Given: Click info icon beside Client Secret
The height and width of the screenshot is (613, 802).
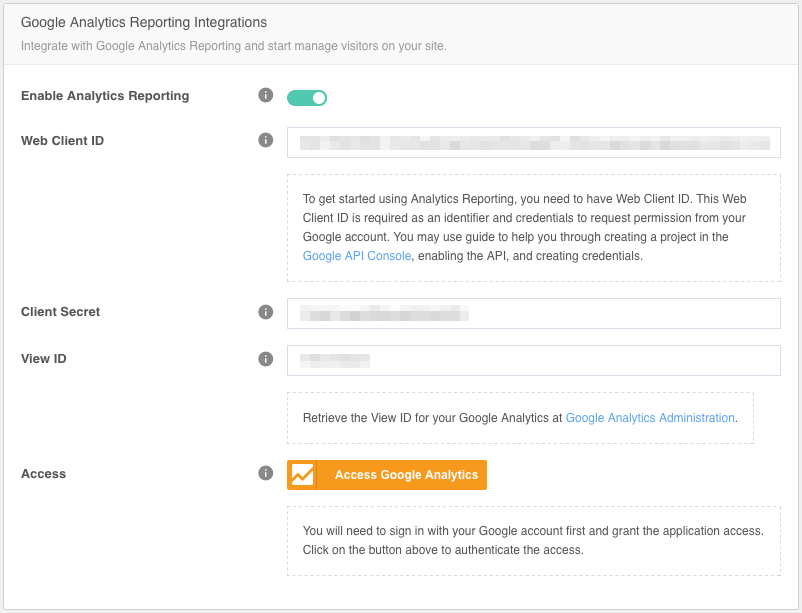Looking at the screenshot, I should pos(265,312).
